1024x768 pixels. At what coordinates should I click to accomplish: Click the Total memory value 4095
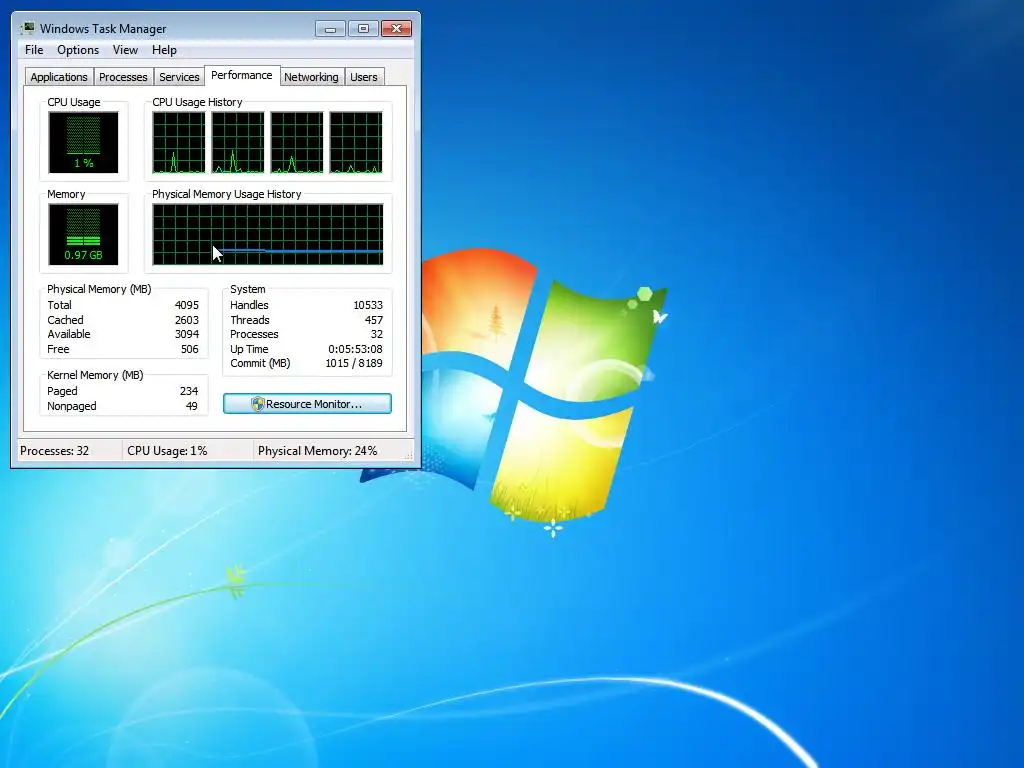(187, 305)
